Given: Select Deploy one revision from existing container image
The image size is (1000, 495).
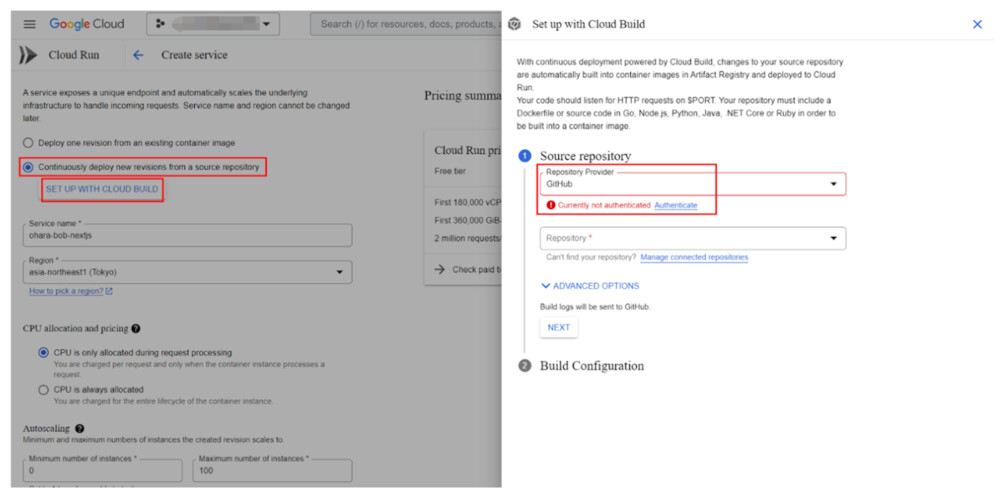Looking at the screenshot, I should click(28, 143).
